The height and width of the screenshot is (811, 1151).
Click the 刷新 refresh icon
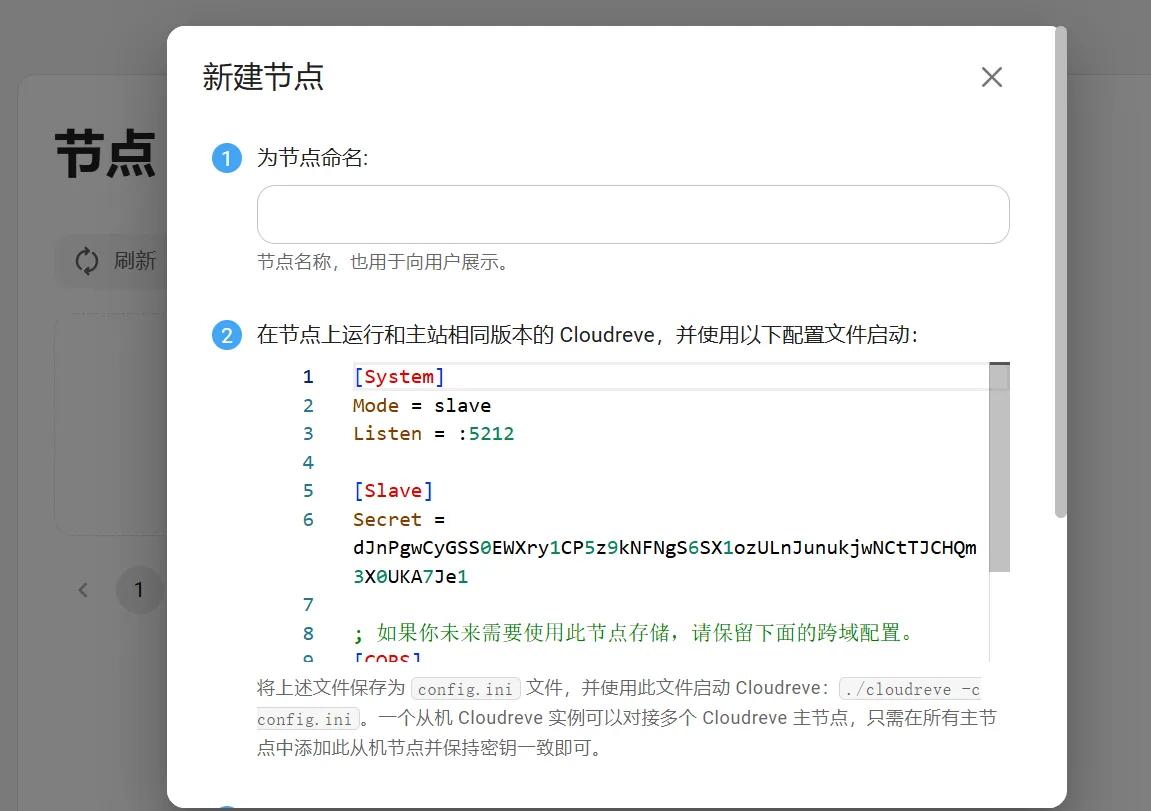point(87,261)
